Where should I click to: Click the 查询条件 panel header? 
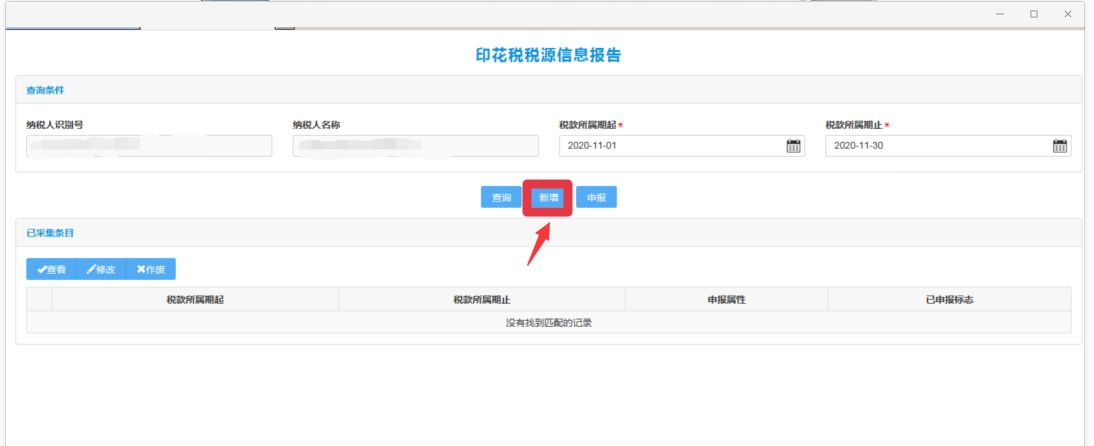coord(45,90)
